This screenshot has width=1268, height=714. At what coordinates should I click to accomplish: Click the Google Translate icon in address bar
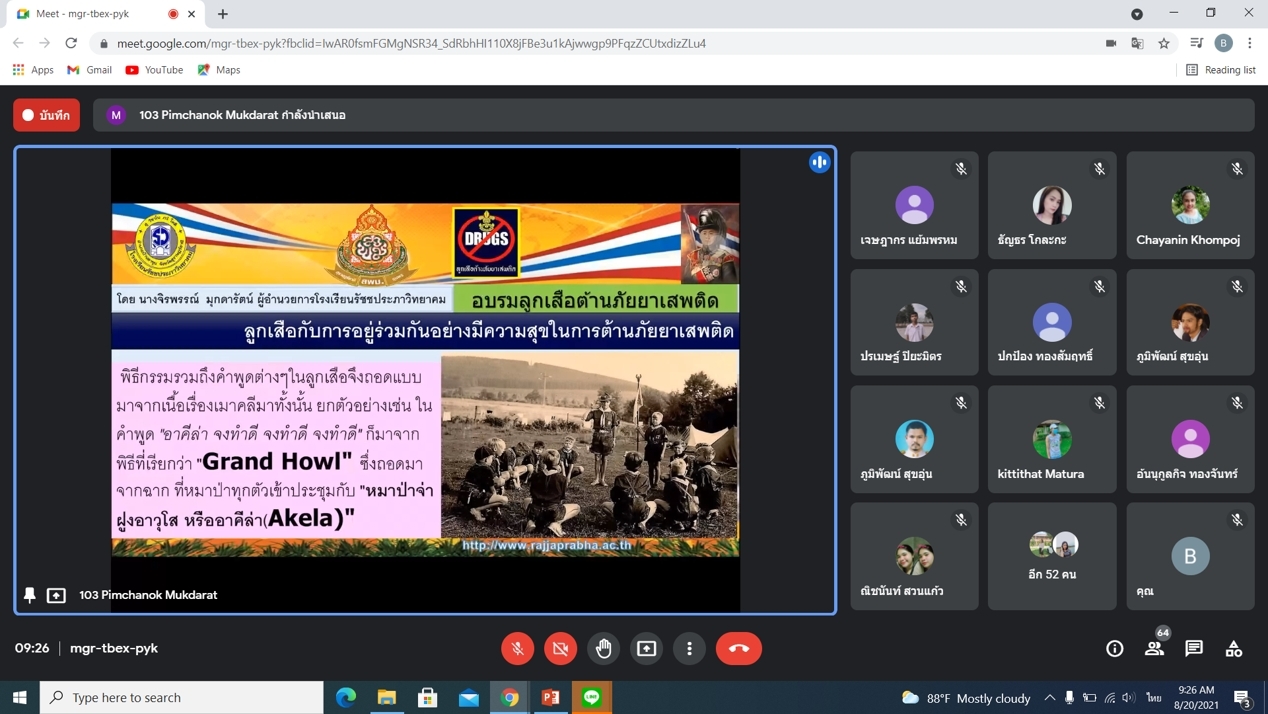1137,43
